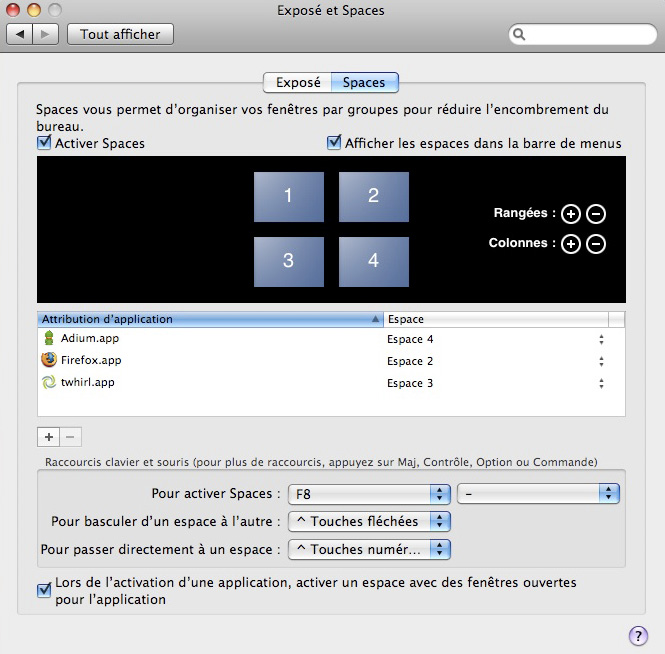The height and width of the screenshot is (654, 665).
Task: Remove a row with Rangées minus icon
Action: (x=596, y=213)
